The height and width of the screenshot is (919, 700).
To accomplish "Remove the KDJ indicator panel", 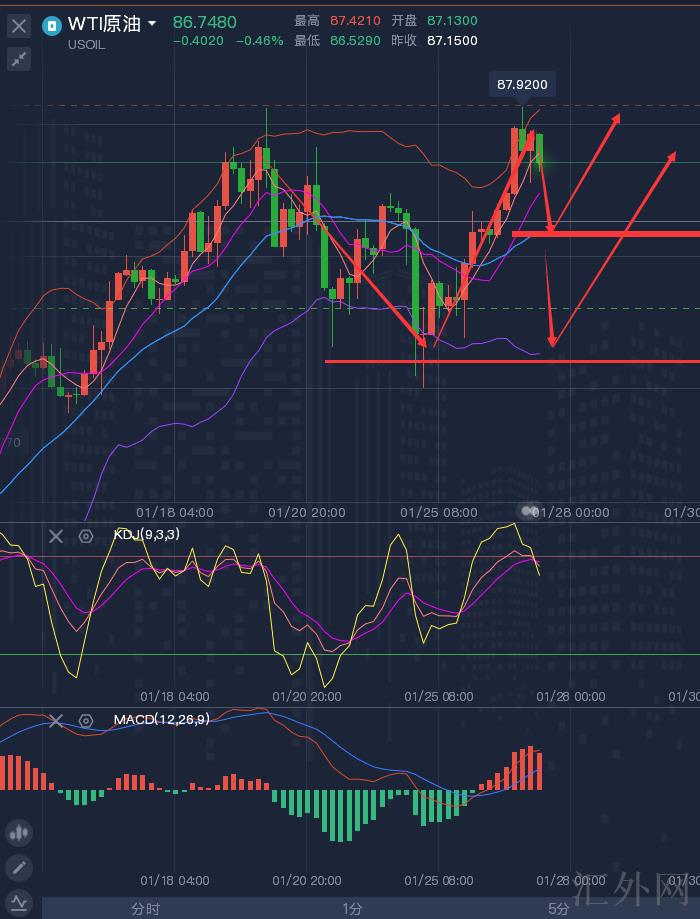I will point(56,536).
